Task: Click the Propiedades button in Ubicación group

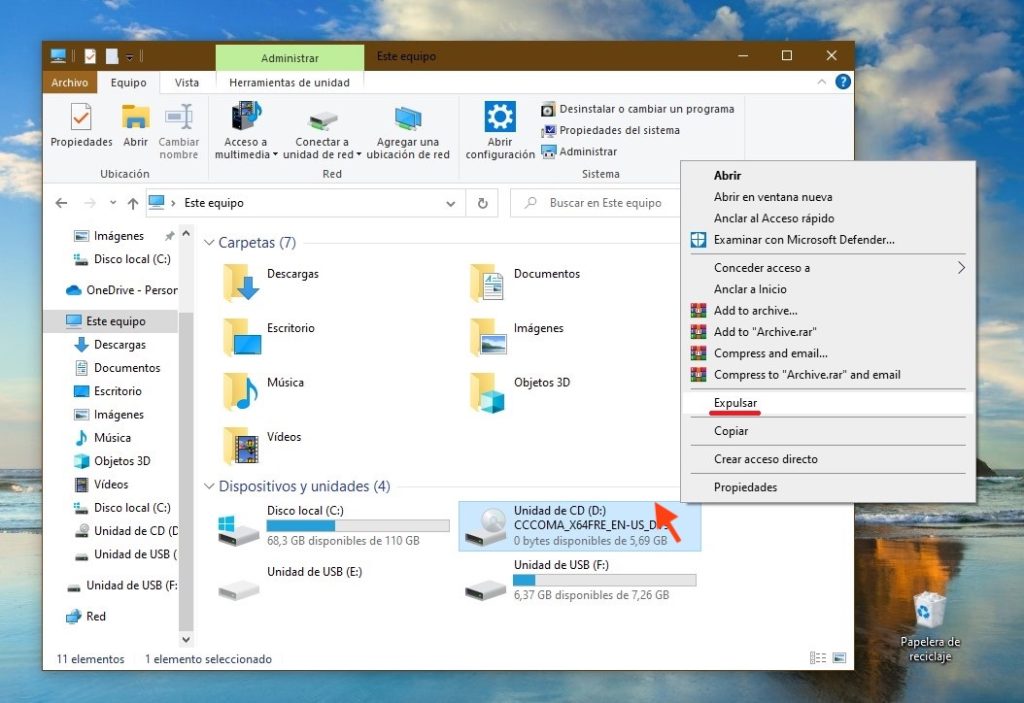Action: tap(80, 125)
